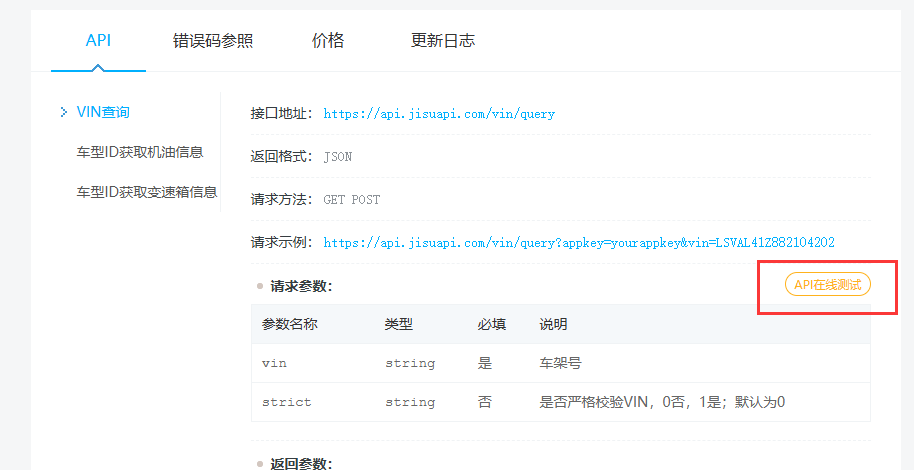Click the 请求方法 label
Image resolution: width=914 pixels, height=470 pixels.
(x=282, y=200)
